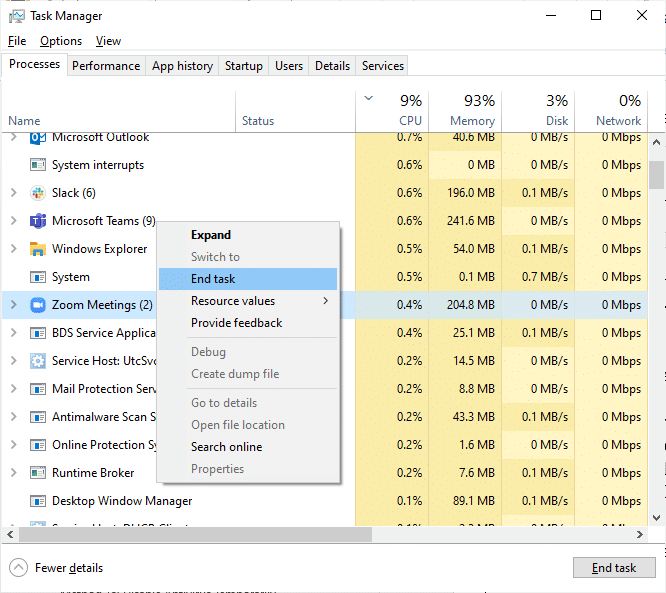
Task: Expand the Zoom Meetings process group
Action: [x=13, y=305]
